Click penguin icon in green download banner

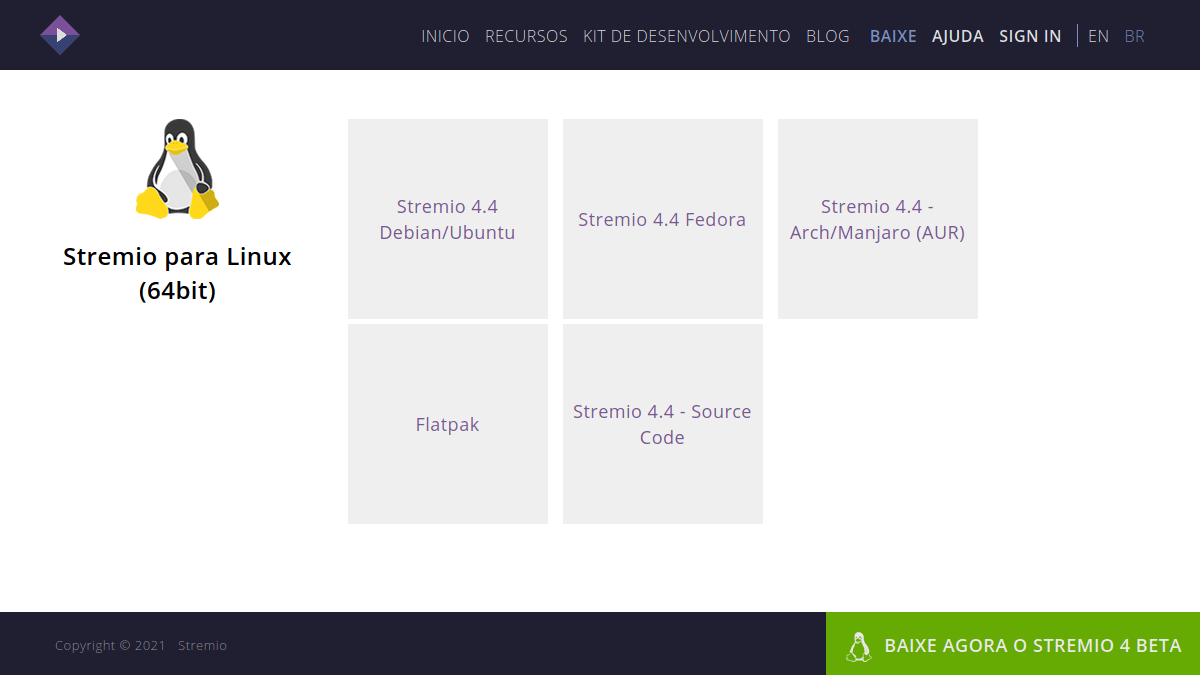tap(858, 646)
